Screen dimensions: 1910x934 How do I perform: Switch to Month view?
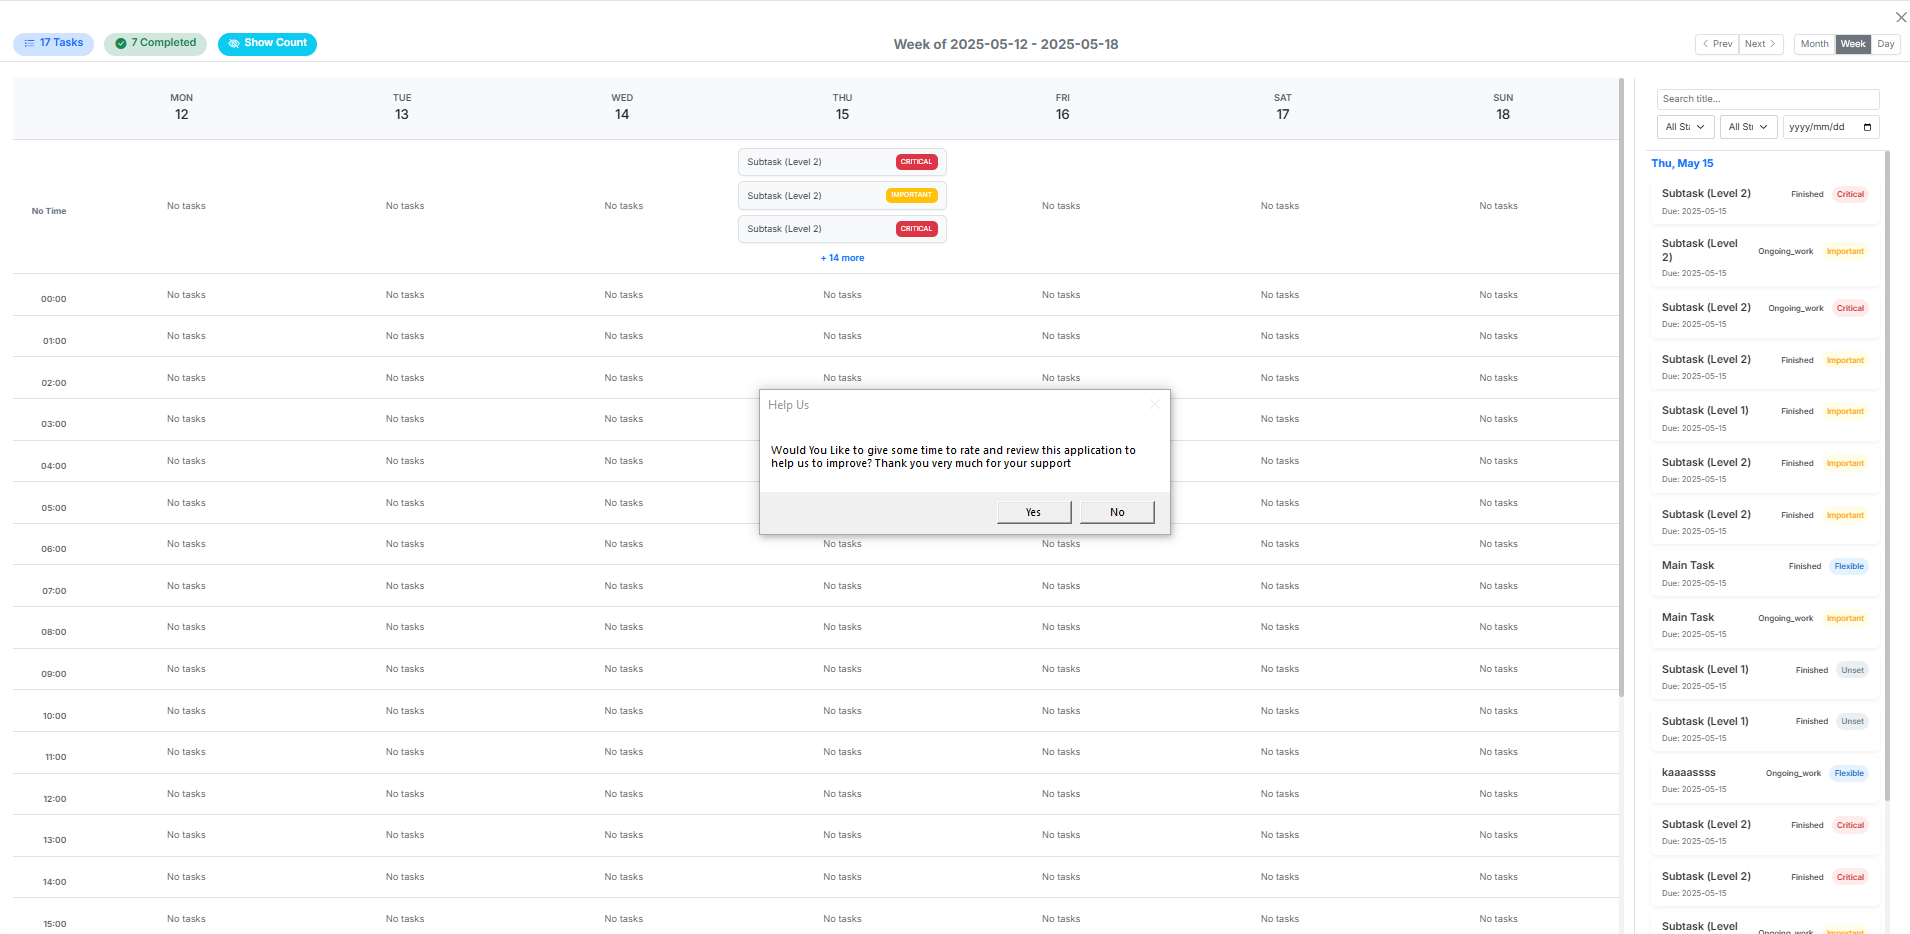tap(1814, 44)
